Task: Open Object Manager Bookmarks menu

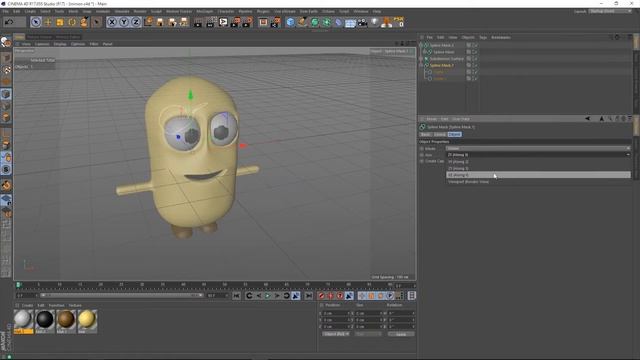Action: coord(501,38)
